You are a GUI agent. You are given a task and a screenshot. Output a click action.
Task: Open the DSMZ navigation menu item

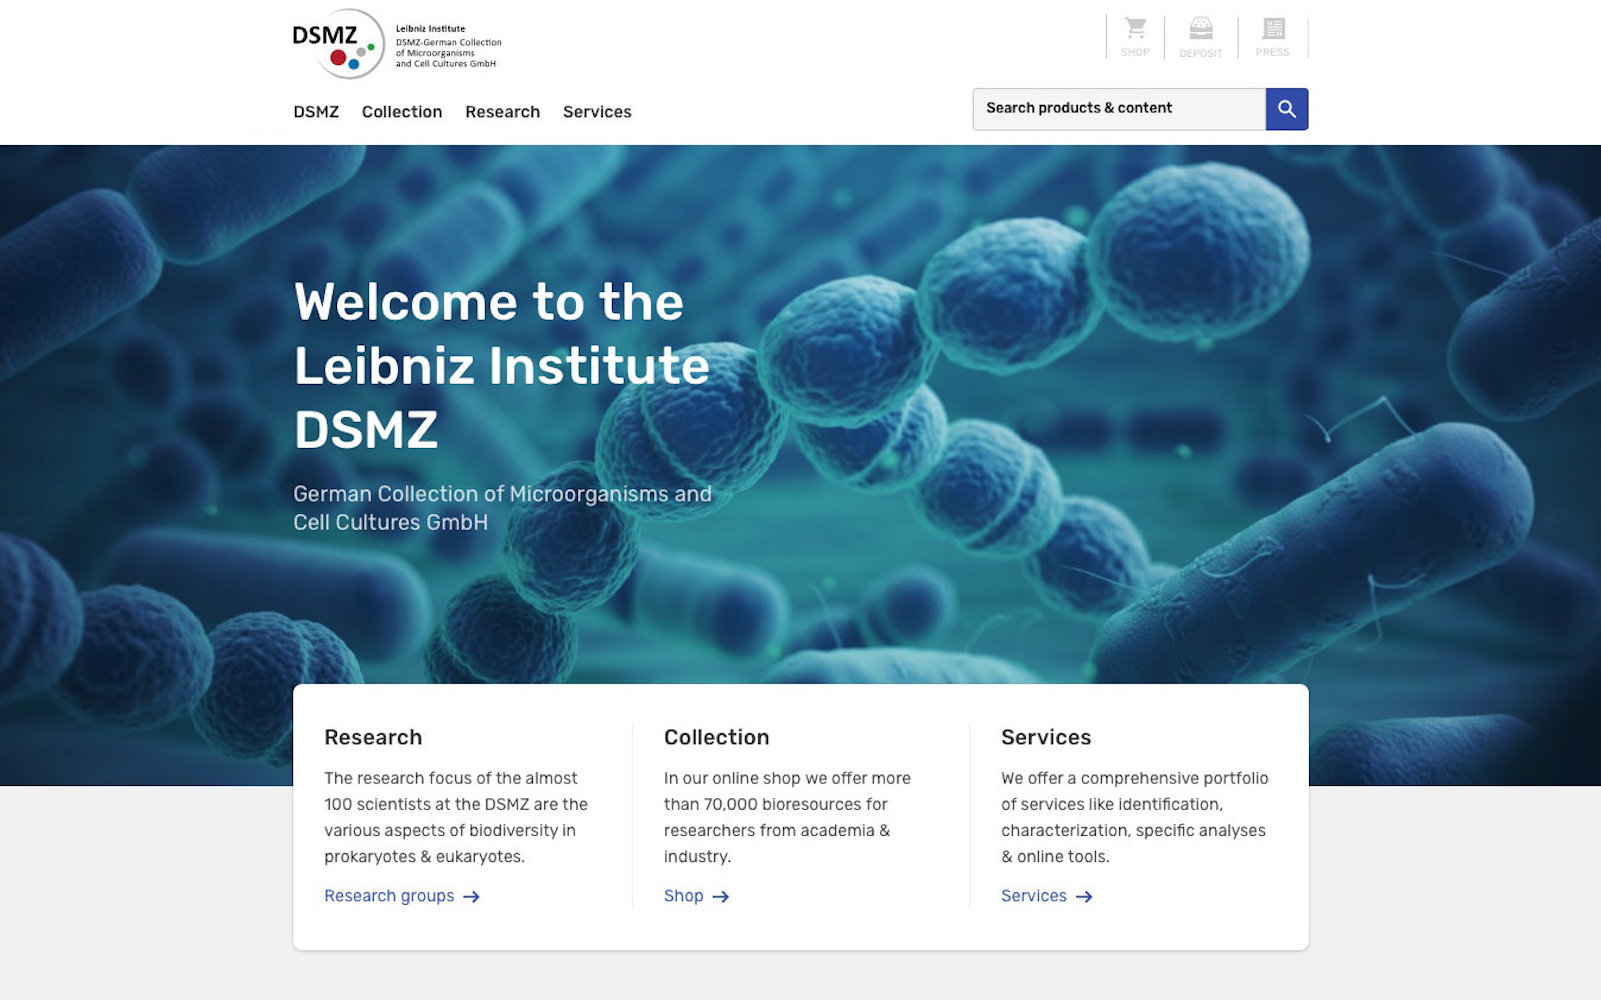[x=316, y=112]
